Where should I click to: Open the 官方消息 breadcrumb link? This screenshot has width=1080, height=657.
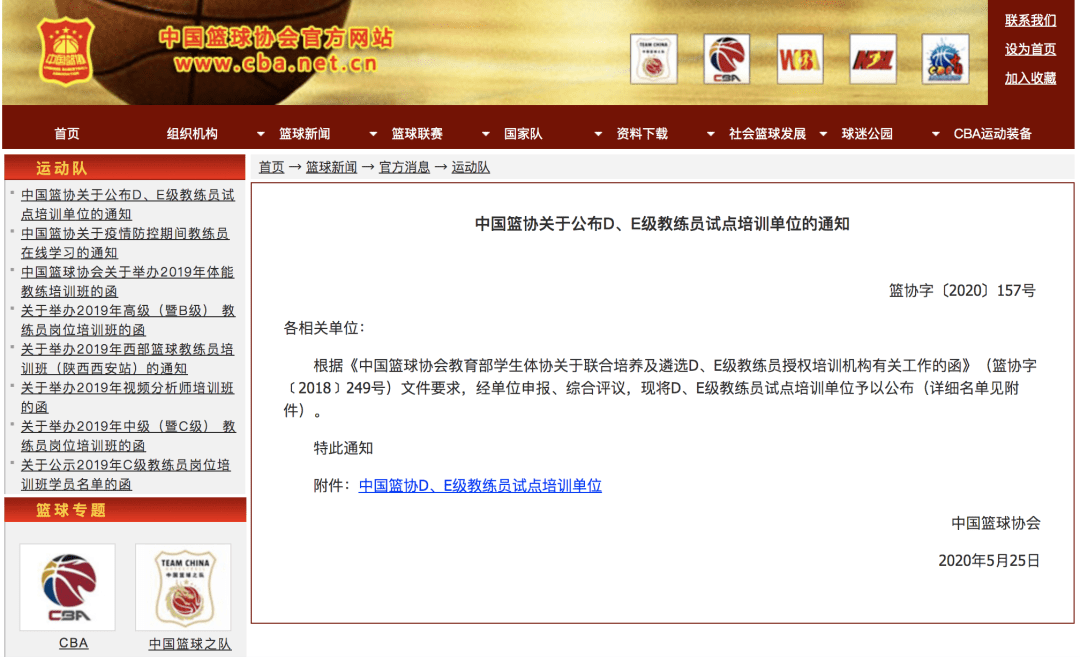tap(404, 167)
